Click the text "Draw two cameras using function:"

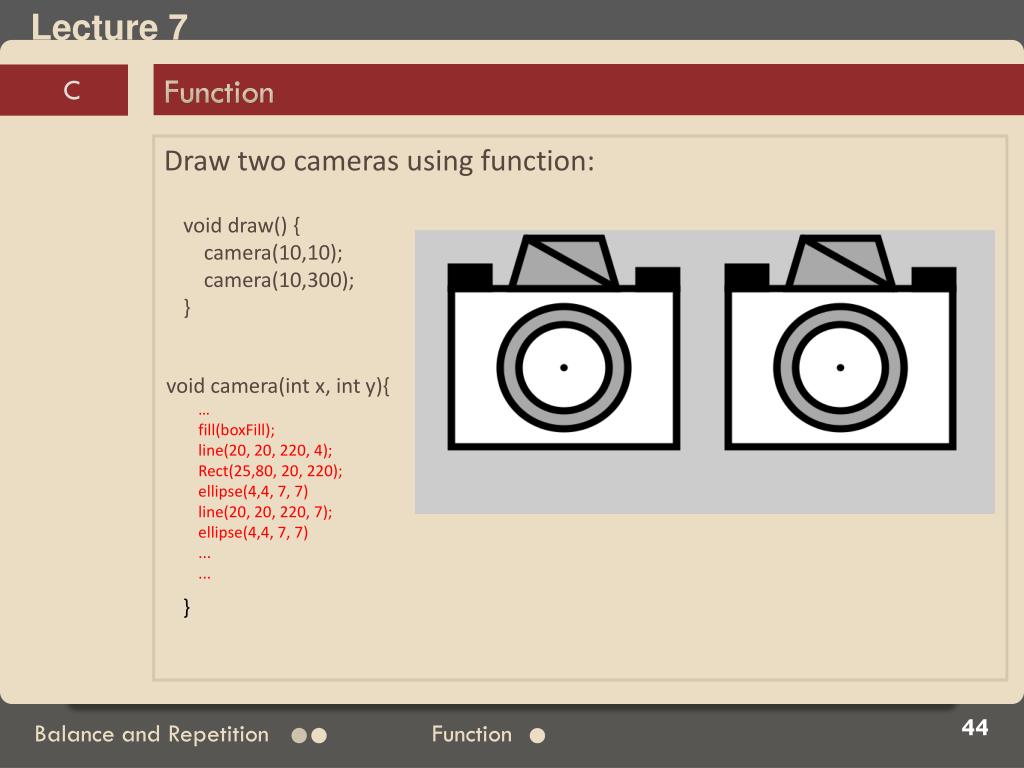point(379,161)
